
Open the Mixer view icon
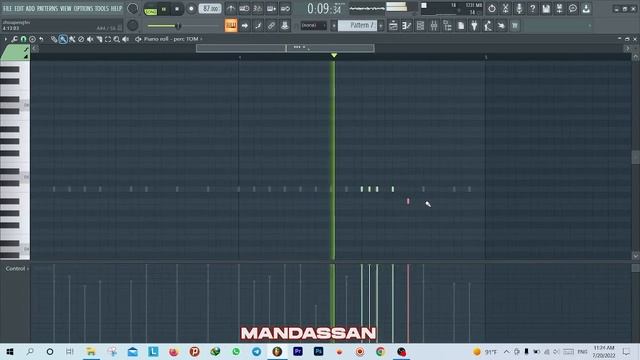tap(434, 26)
